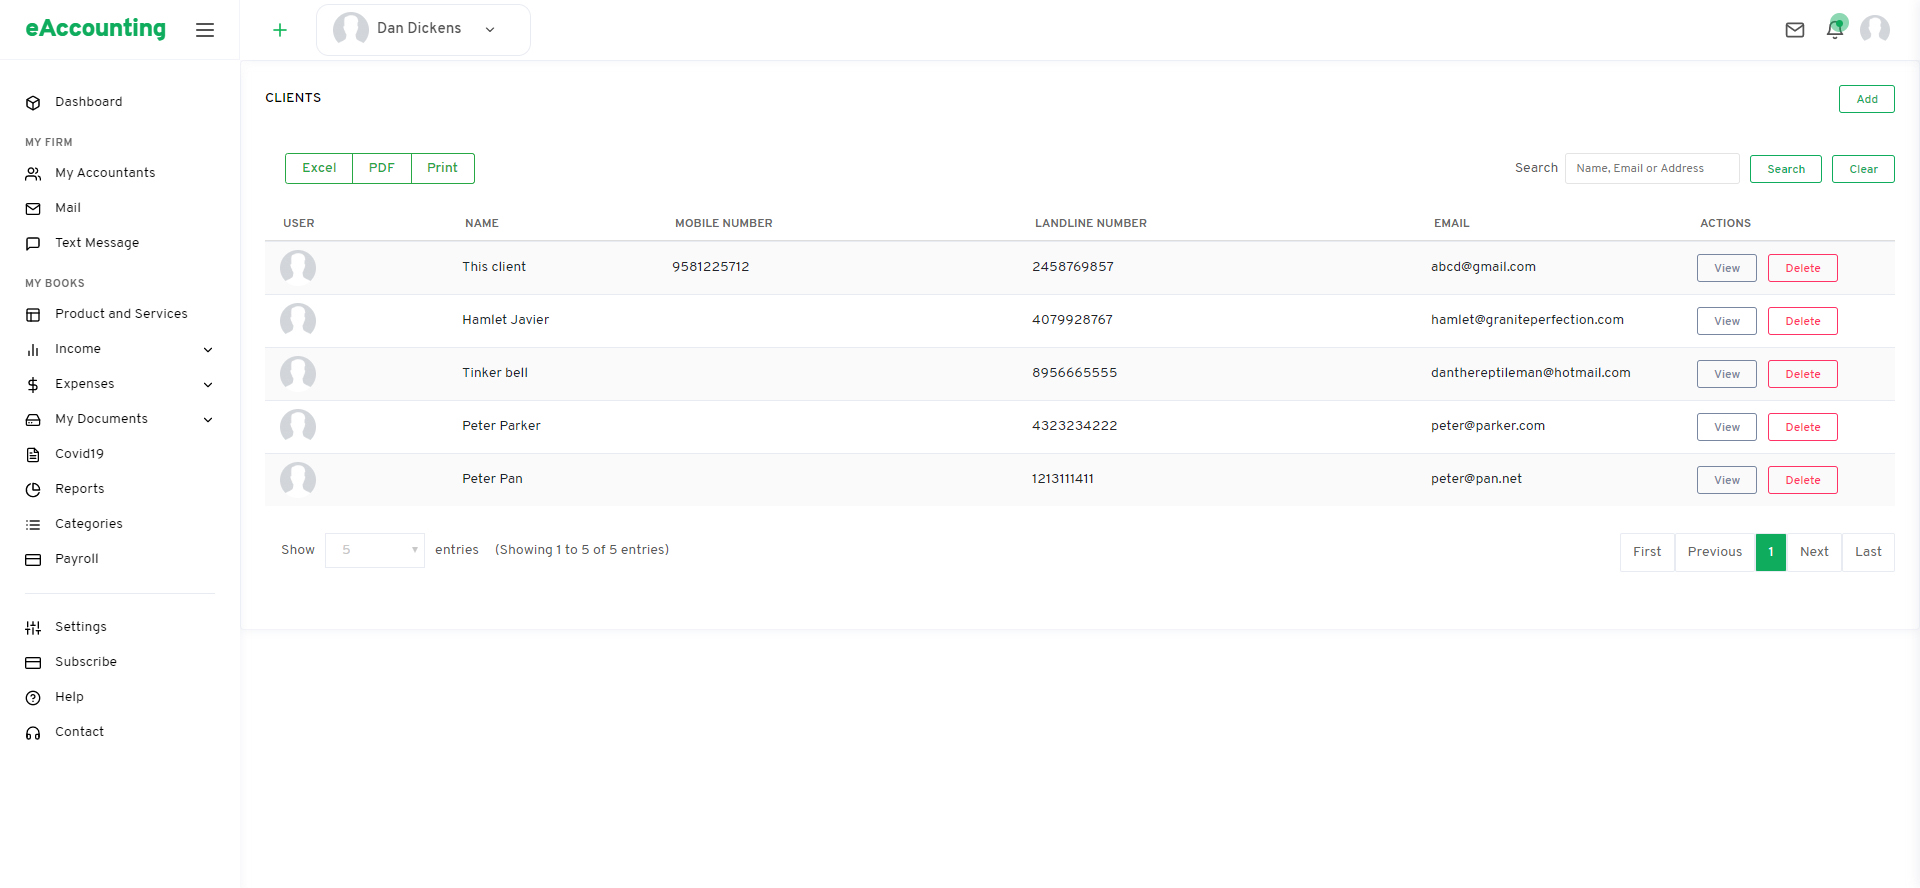
Task: Open notifications bell icon
Action: pyautogui.click(x=1835, y=29)
